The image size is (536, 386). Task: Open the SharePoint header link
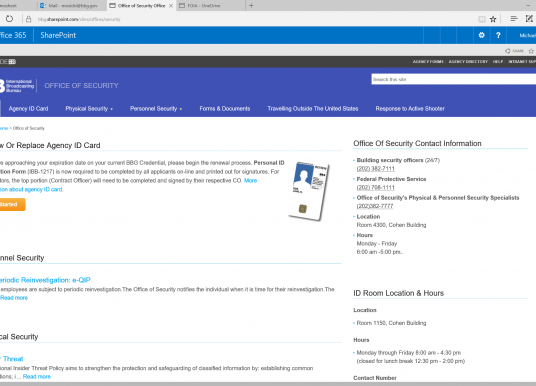coord(58,35)
